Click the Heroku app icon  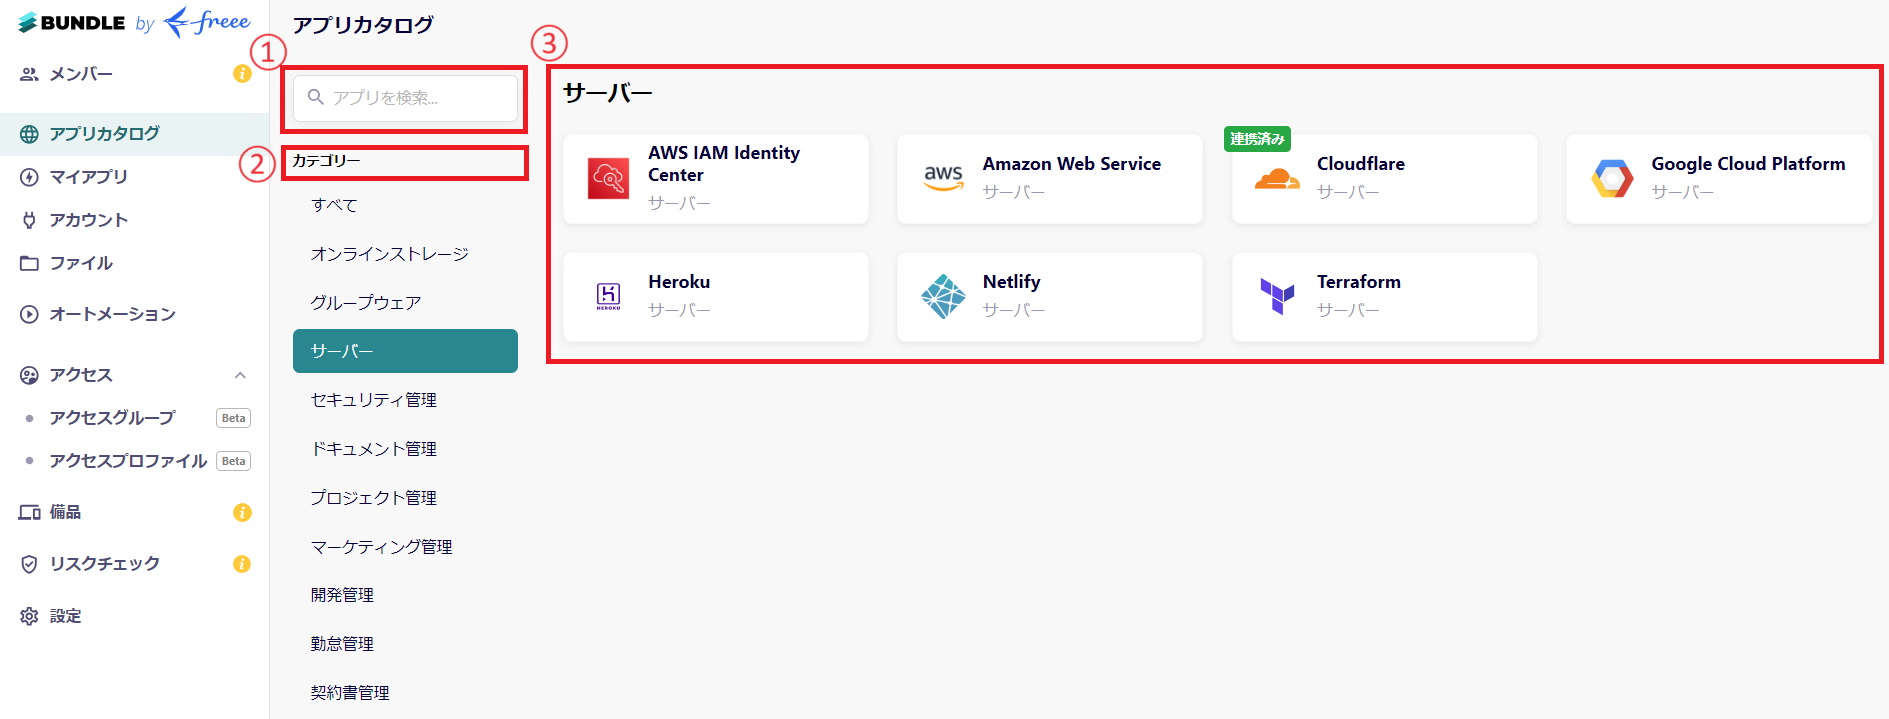[608, 296]
